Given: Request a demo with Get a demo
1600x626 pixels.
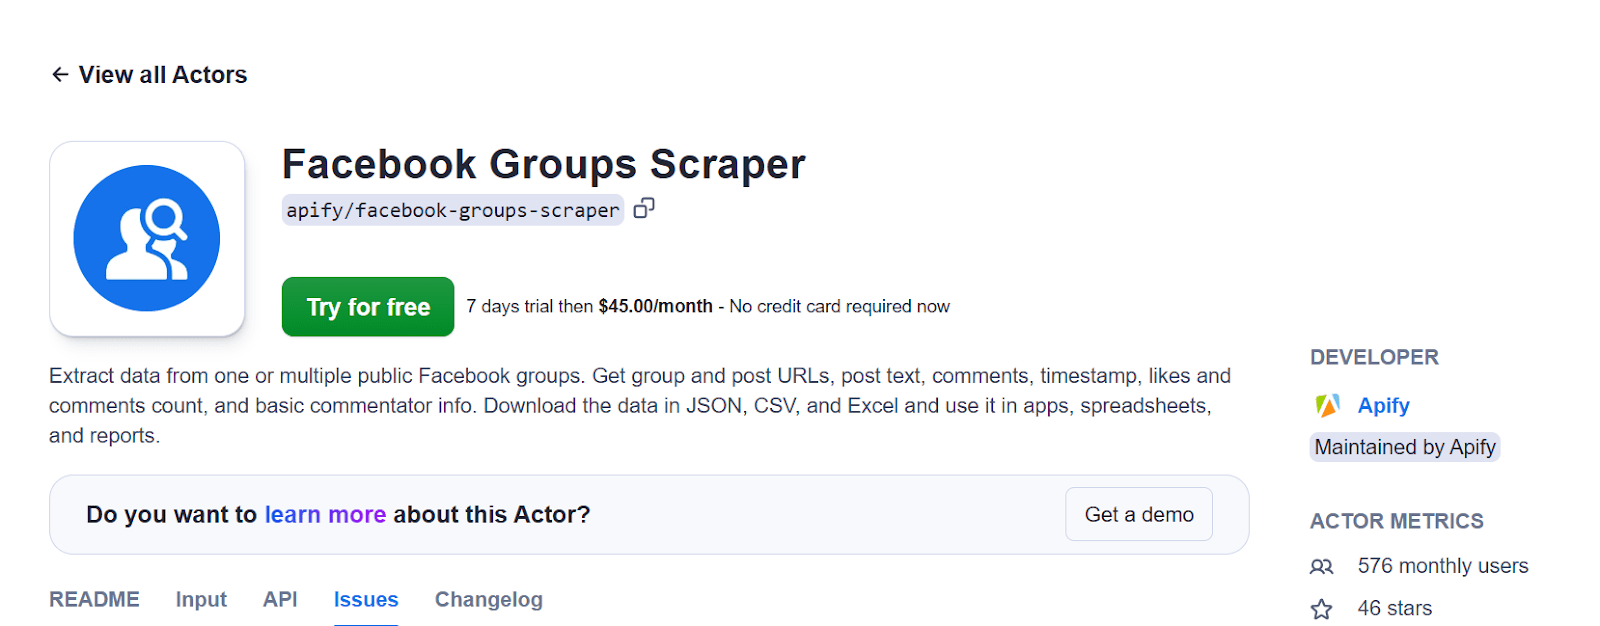Looking at the screenshot, I should [1138, 514].
